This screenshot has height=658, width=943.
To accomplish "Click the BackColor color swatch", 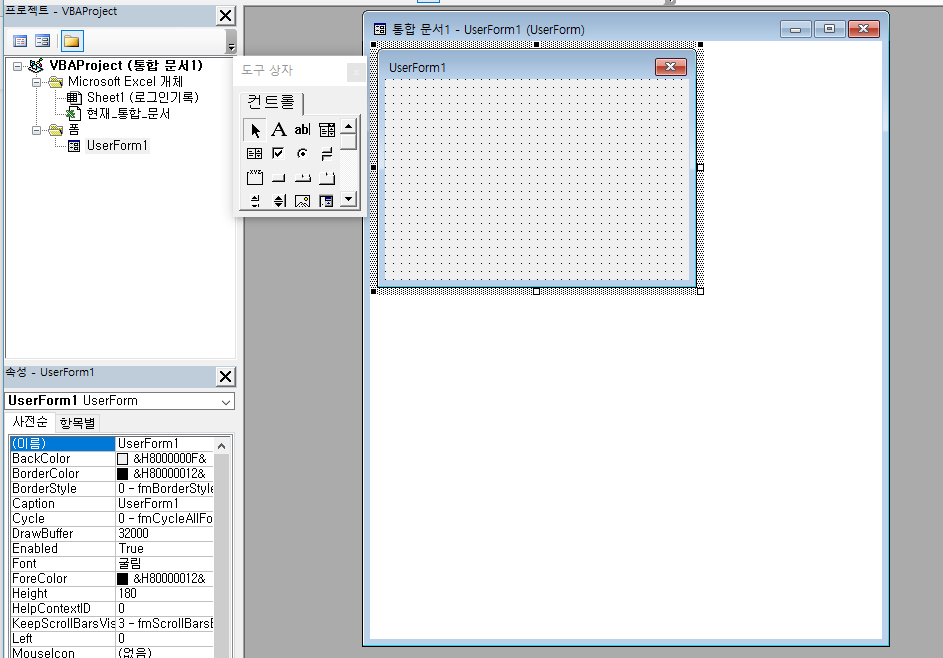I will (122, 459).
